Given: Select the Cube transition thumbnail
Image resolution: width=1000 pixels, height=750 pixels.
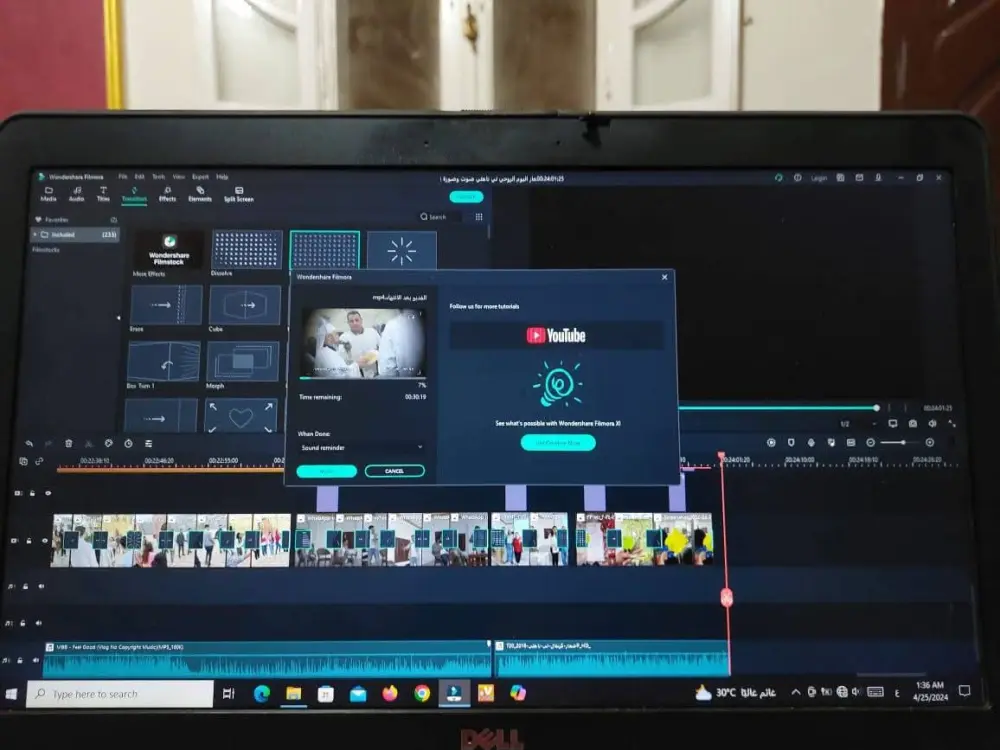Looking at the screenshot, I should click(245, 305).
